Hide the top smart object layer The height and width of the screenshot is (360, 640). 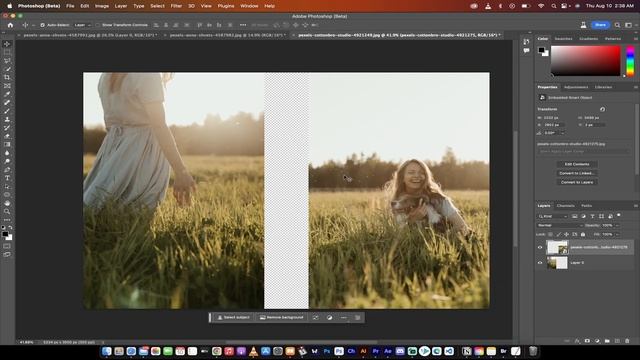pyautogui.click(x=540, y=247)
